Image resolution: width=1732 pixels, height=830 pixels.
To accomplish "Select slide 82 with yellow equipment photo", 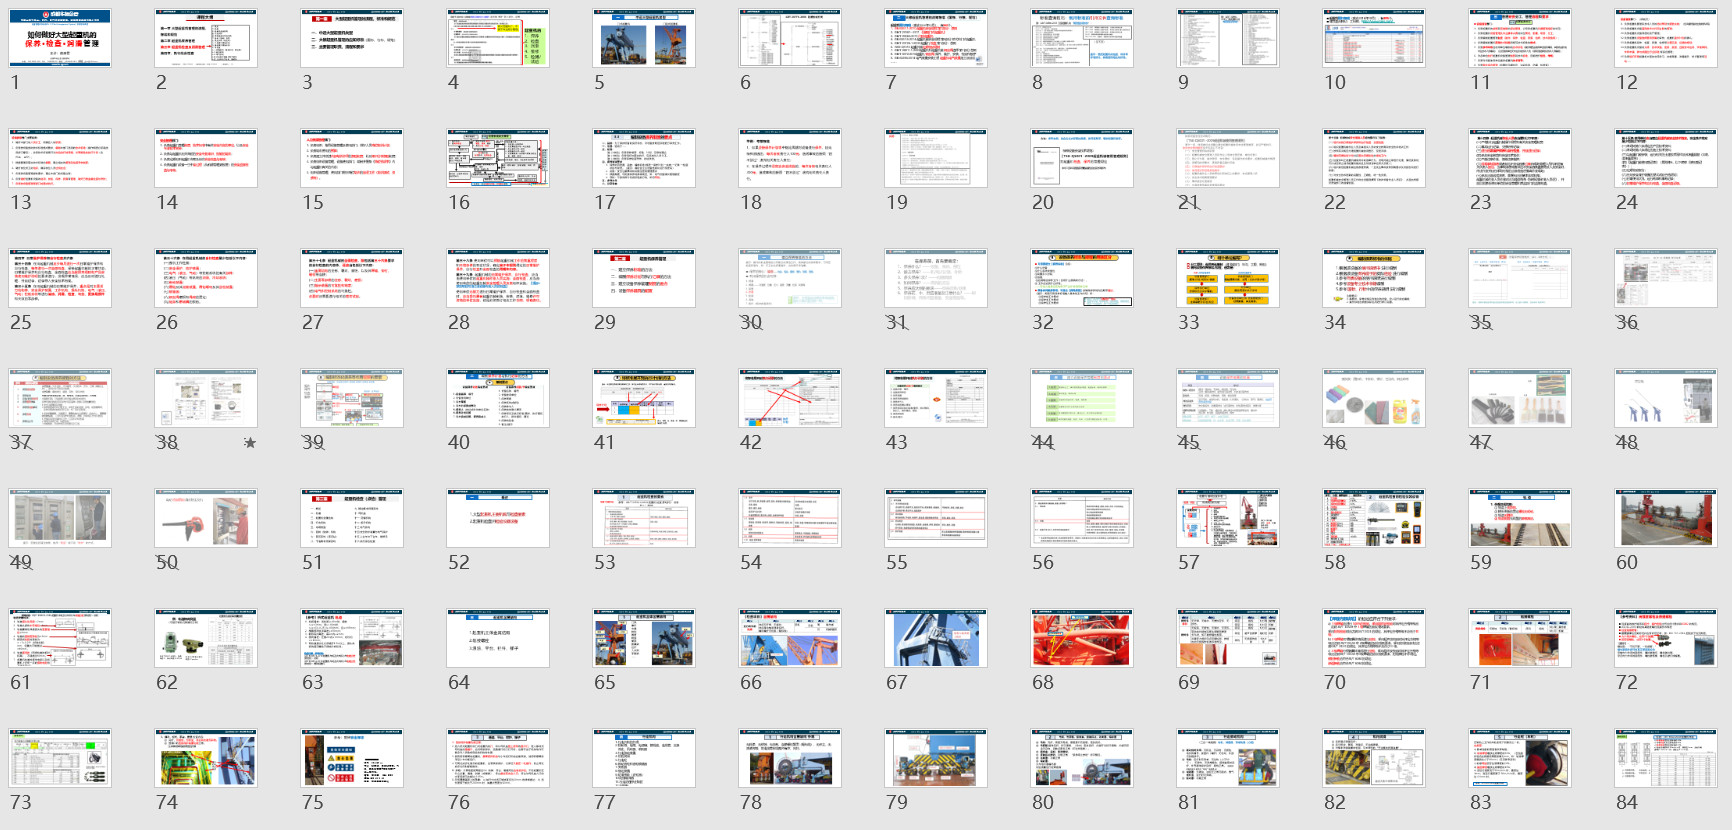I will [x=1374, y=759].
